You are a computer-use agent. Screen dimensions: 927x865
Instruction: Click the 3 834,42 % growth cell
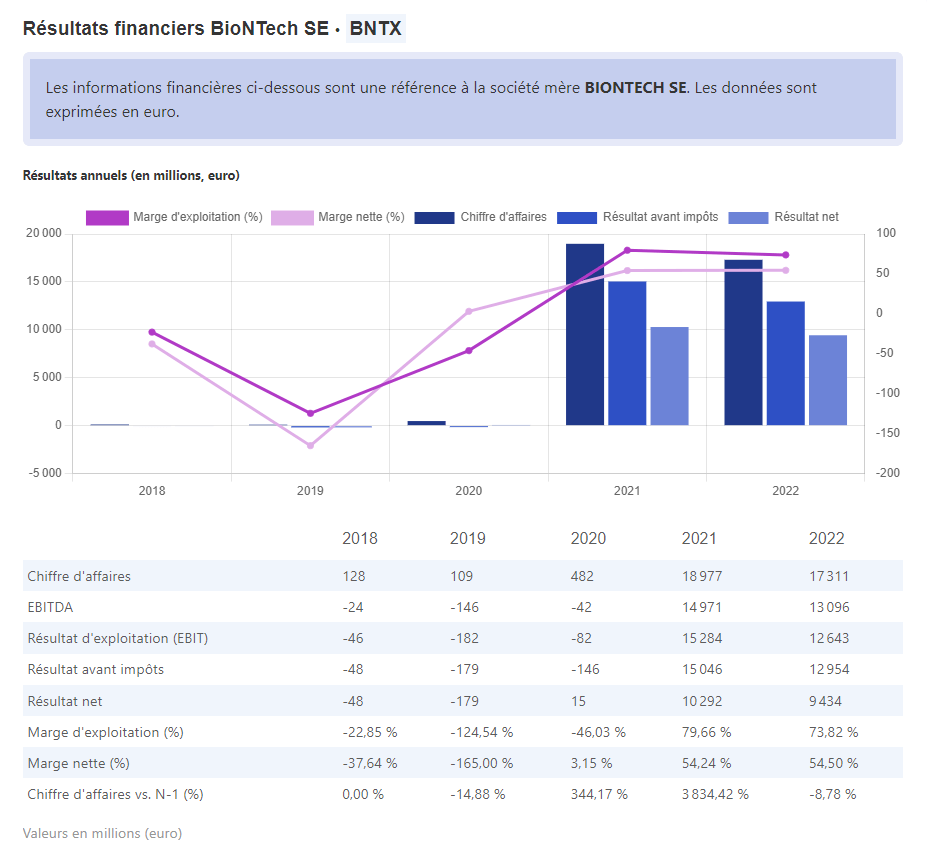[x=715, y=794]
